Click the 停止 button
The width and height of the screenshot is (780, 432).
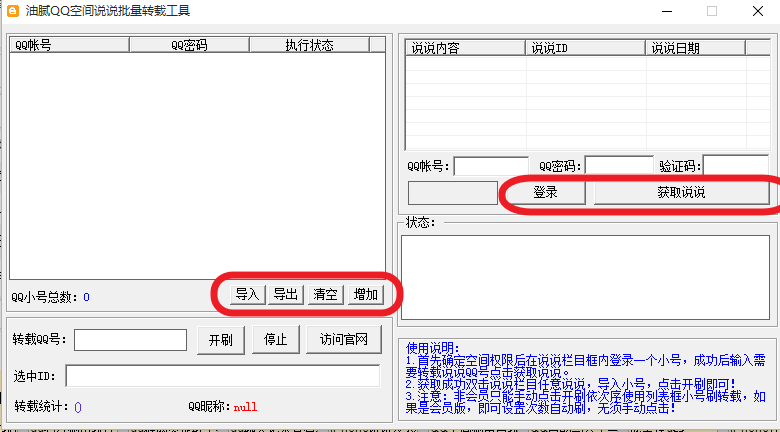pos(276,340)
